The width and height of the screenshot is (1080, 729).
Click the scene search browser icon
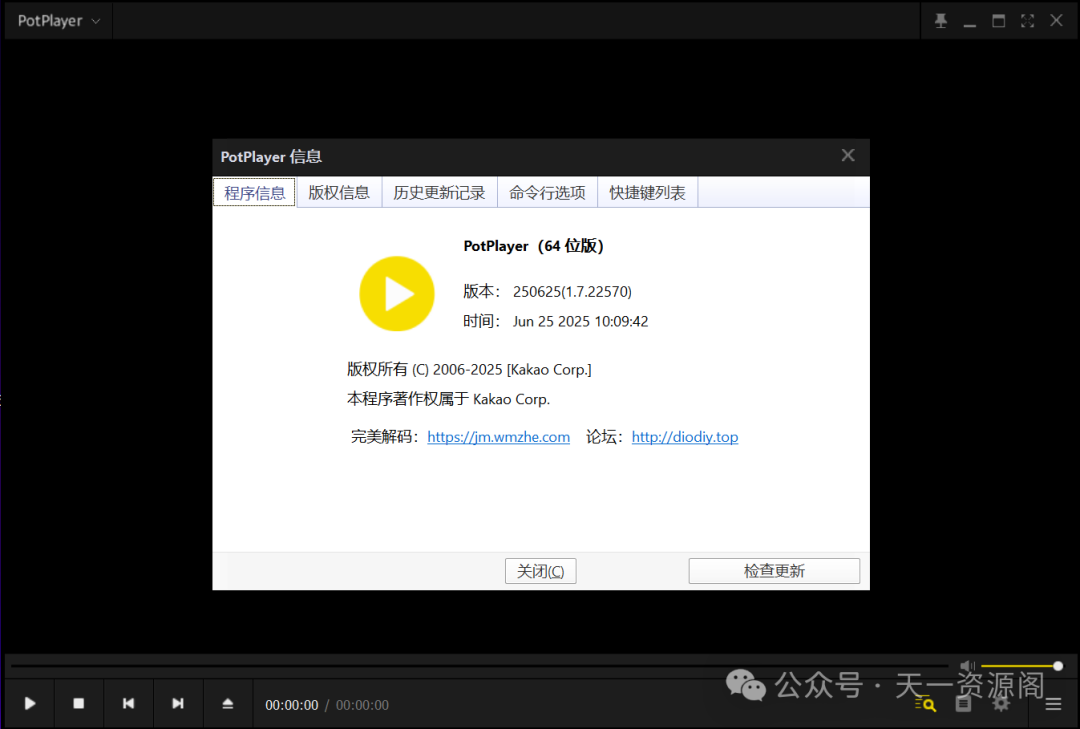[924, 703]
